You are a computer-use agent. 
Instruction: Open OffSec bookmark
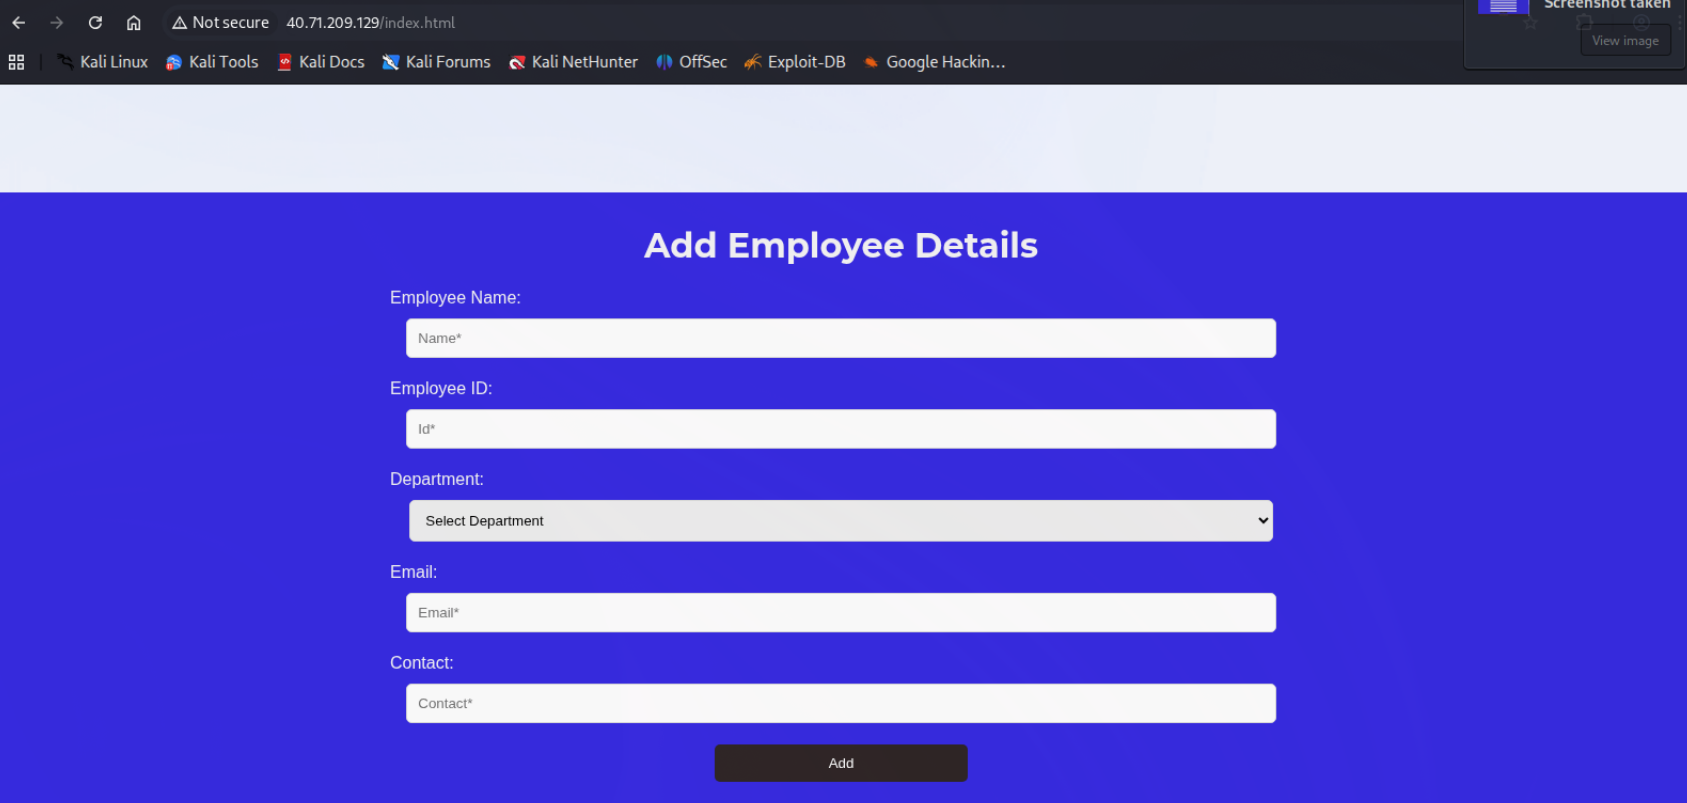tap(692, 62)
